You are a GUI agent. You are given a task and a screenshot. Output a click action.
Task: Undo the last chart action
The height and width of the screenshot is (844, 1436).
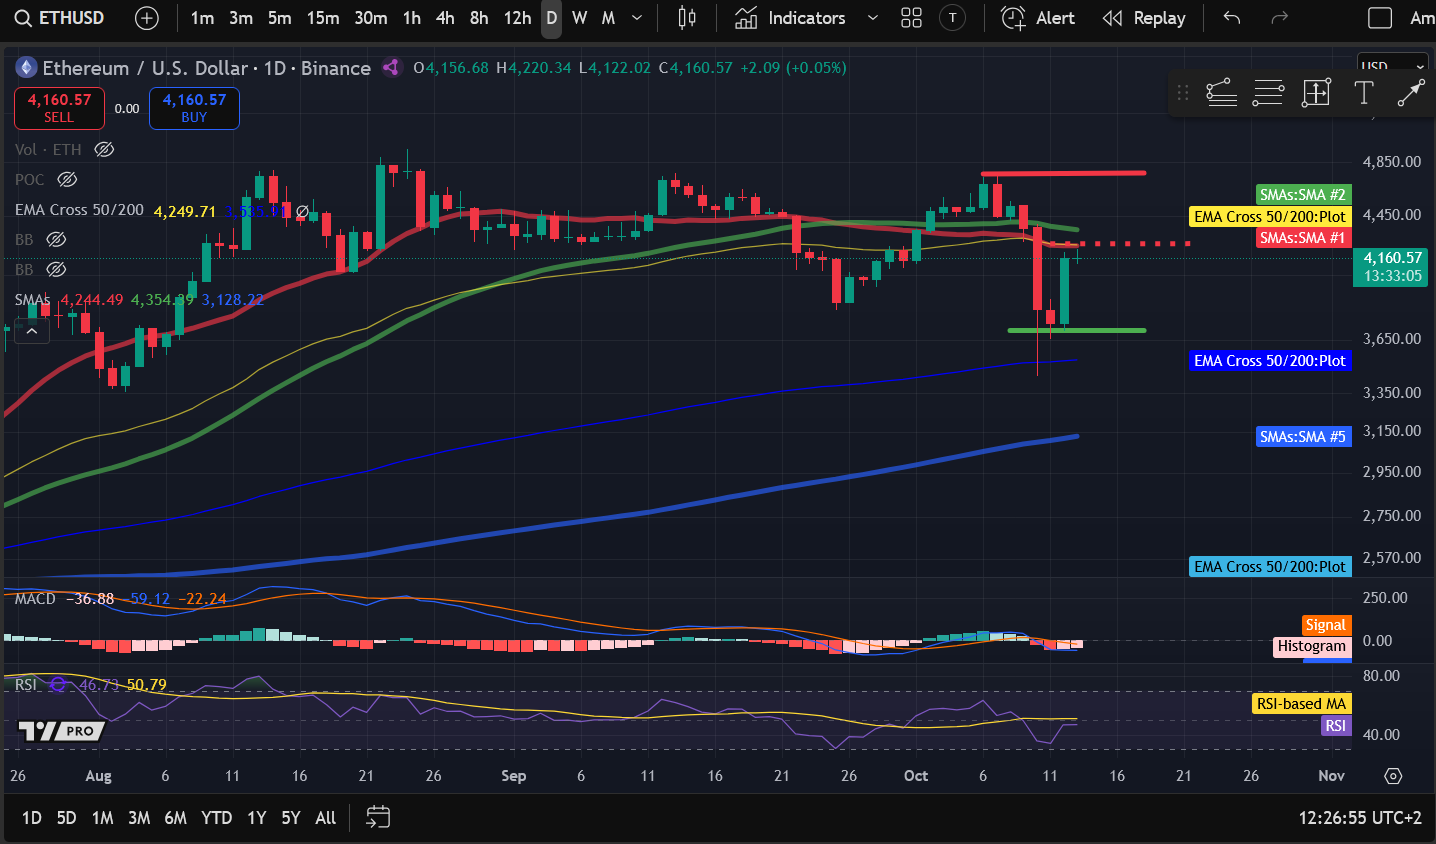click(1232, 18)
